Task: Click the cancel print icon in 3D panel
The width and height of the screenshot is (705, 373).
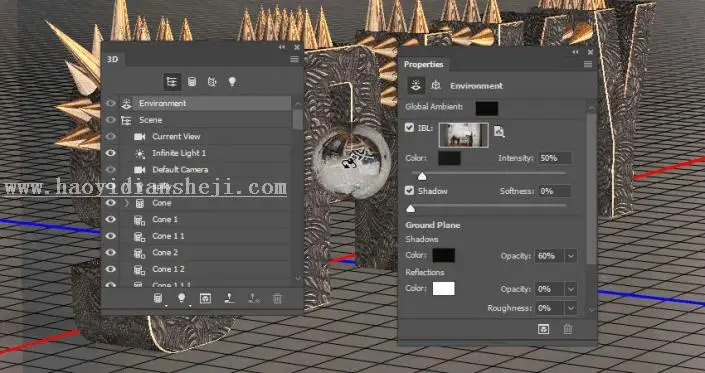Action: 254,298
